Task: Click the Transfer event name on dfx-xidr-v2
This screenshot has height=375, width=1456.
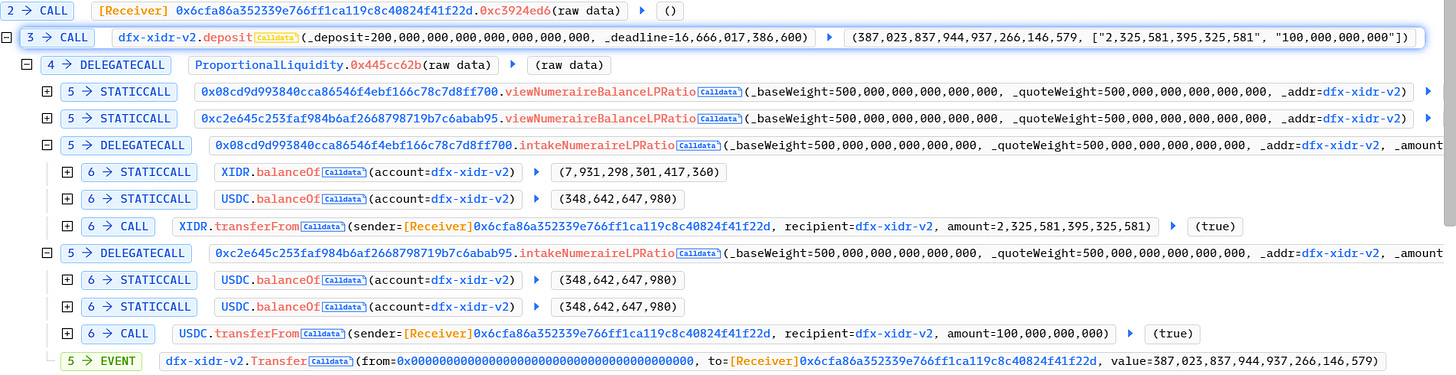Action: (279, 360)
